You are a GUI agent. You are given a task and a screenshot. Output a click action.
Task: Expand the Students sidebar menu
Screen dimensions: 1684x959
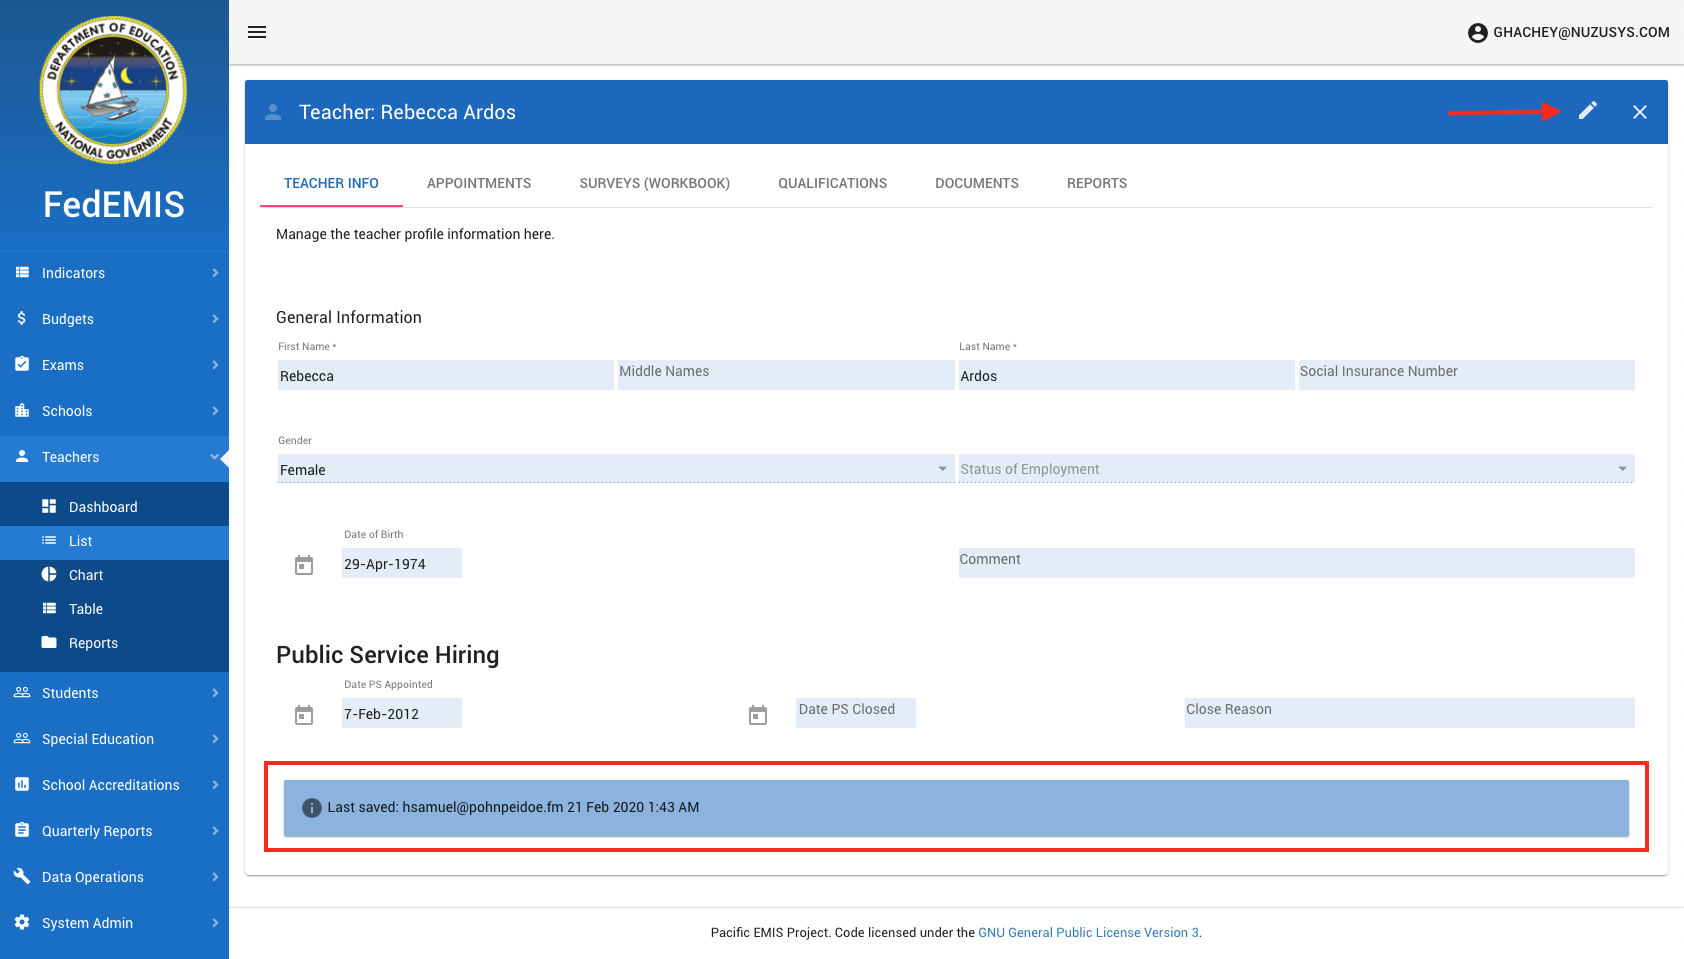click(x=114, y=693)
